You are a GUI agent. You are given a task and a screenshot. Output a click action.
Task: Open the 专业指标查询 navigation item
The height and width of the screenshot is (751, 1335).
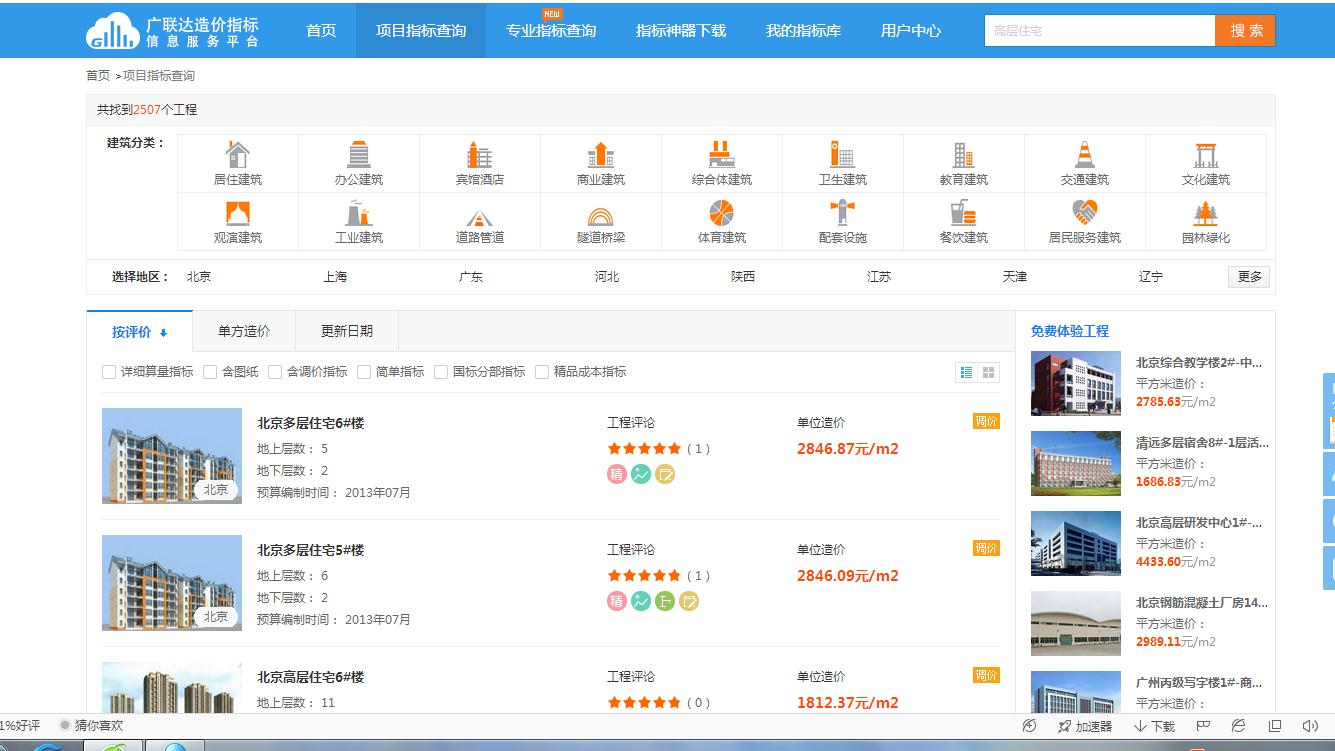click(551, 31)
